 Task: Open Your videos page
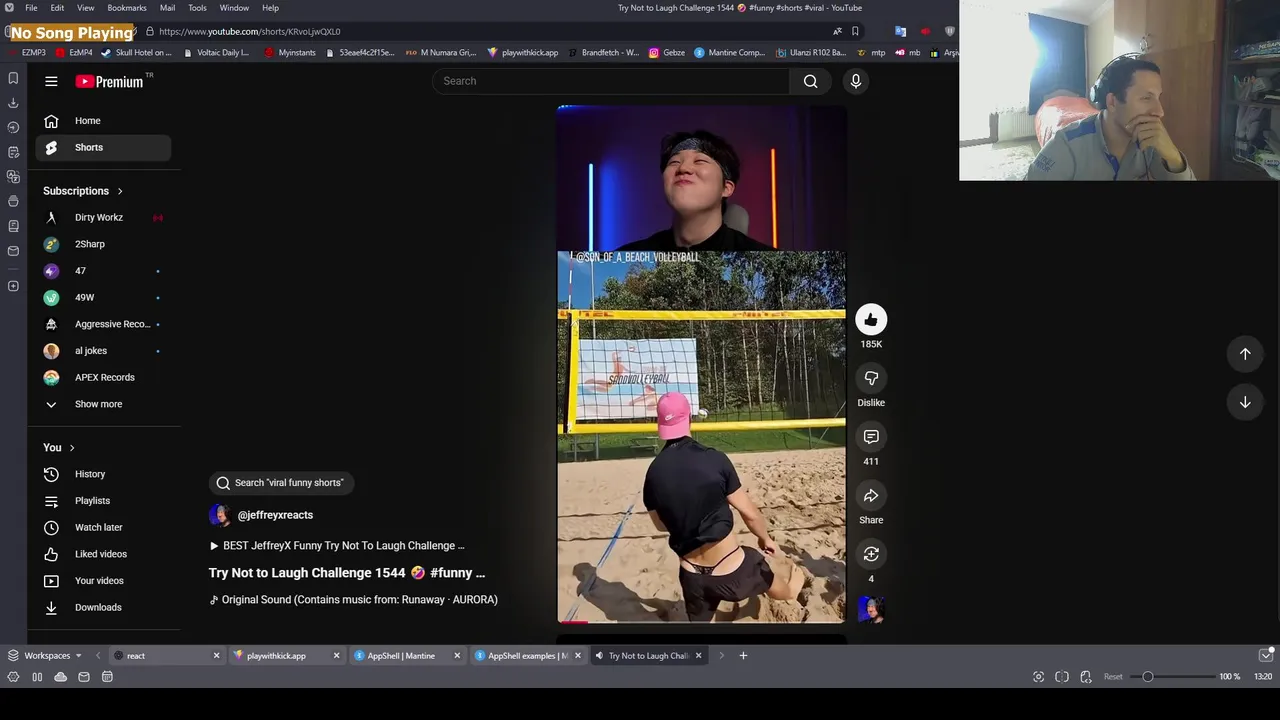click(x=104, y=581)
